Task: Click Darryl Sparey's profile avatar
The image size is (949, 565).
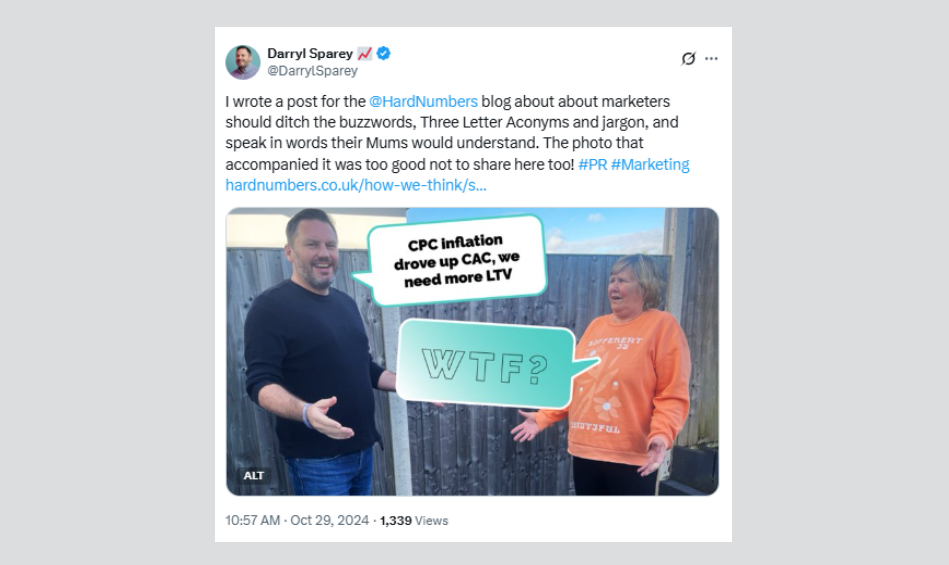Action: click(x=243, y=62)
